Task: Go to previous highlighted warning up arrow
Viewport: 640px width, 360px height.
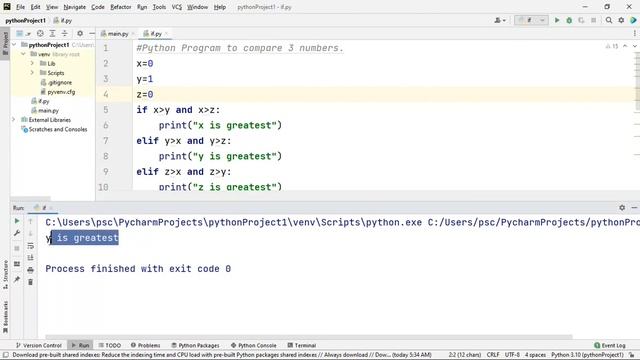Action: pyautogui.click(x=625, y=46)
